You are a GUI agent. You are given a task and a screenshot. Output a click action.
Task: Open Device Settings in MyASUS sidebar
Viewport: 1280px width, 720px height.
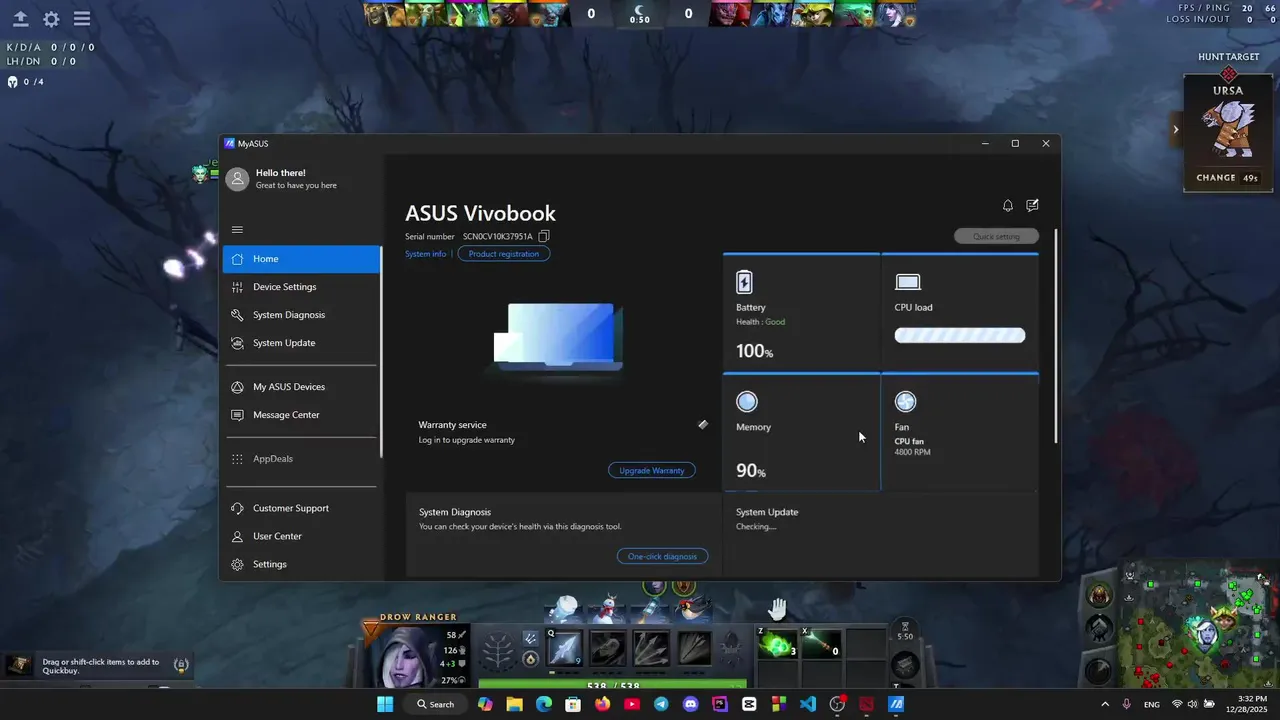pos(301,287)
